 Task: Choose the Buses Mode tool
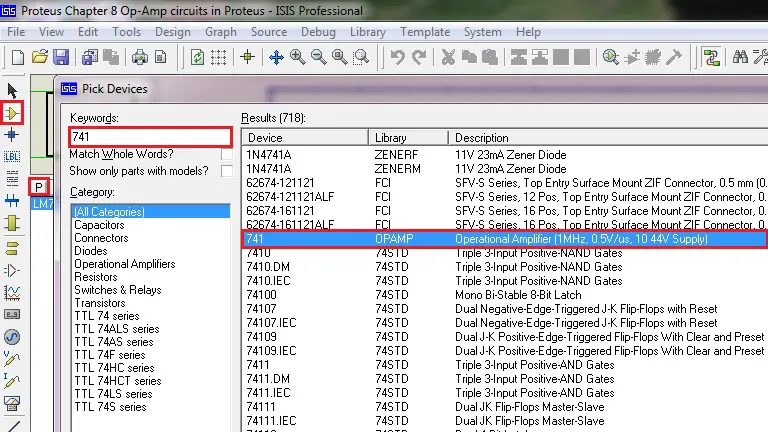(x=12, y=200)
